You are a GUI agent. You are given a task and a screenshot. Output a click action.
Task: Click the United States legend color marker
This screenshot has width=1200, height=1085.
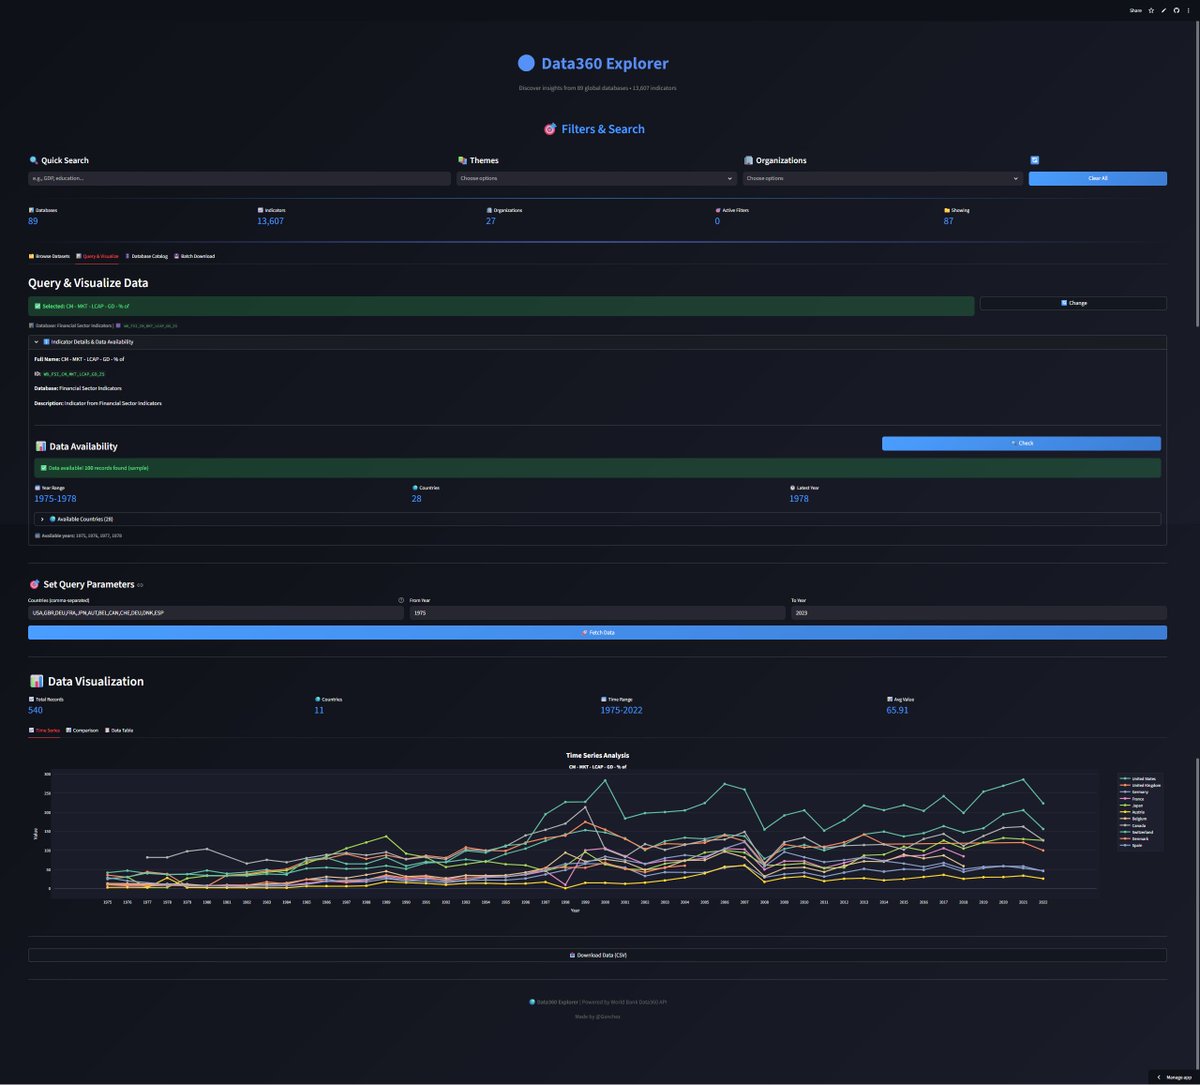(1125, 778)
